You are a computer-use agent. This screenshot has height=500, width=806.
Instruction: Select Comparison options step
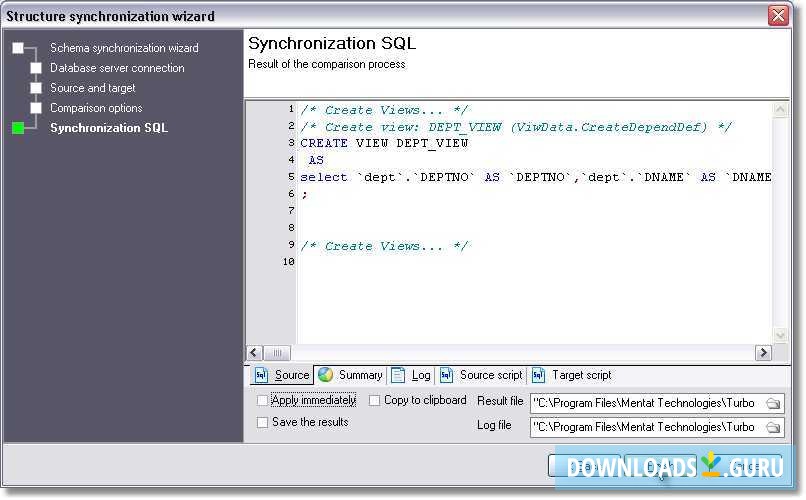(x=96, y=108)
